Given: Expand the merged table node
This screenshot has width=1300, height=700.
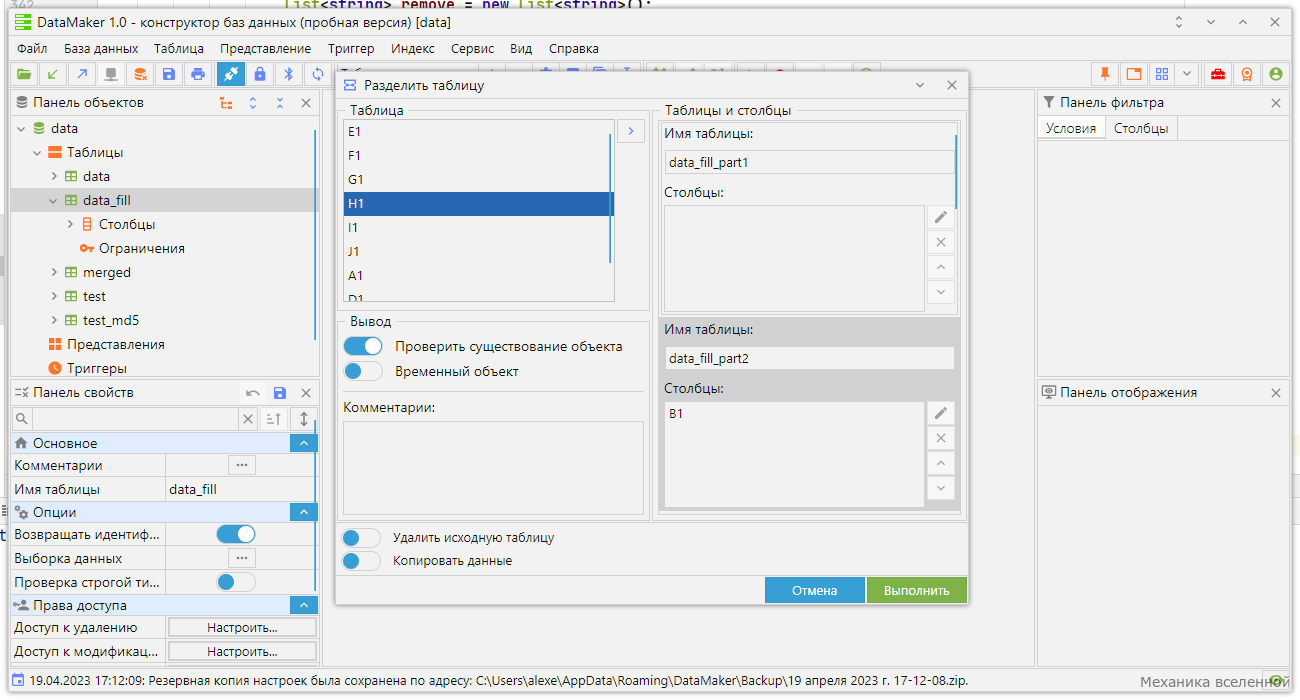Looking at the screenshot, I should click(x=54, y=272).
